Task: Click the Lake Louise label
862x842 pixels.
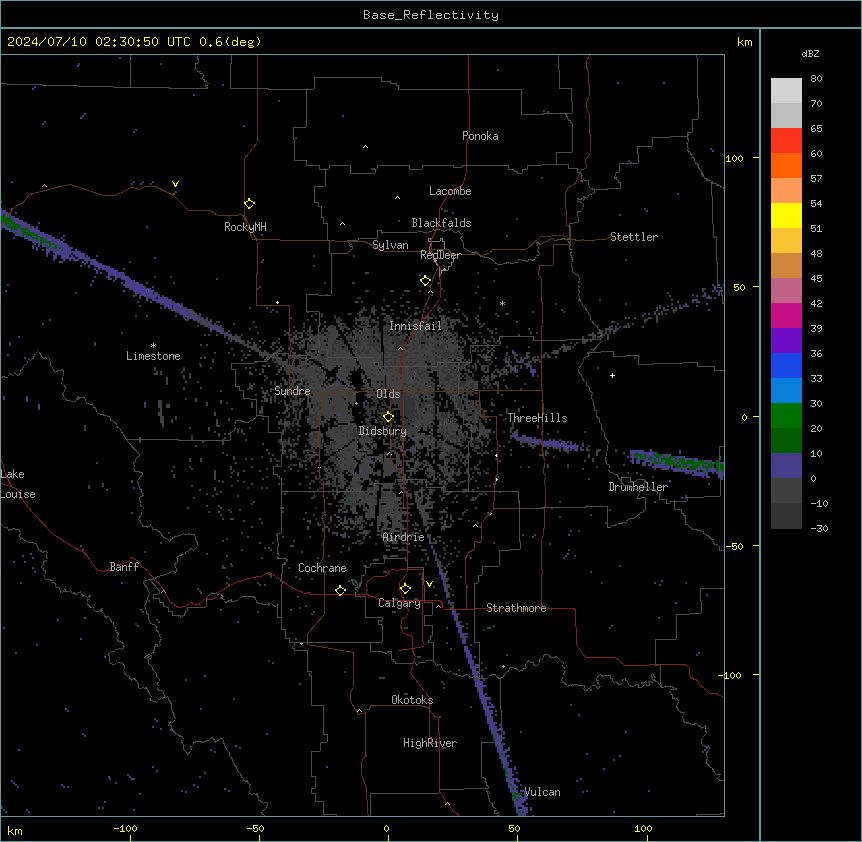Action: pyautogui.click(x=18, y=484)
